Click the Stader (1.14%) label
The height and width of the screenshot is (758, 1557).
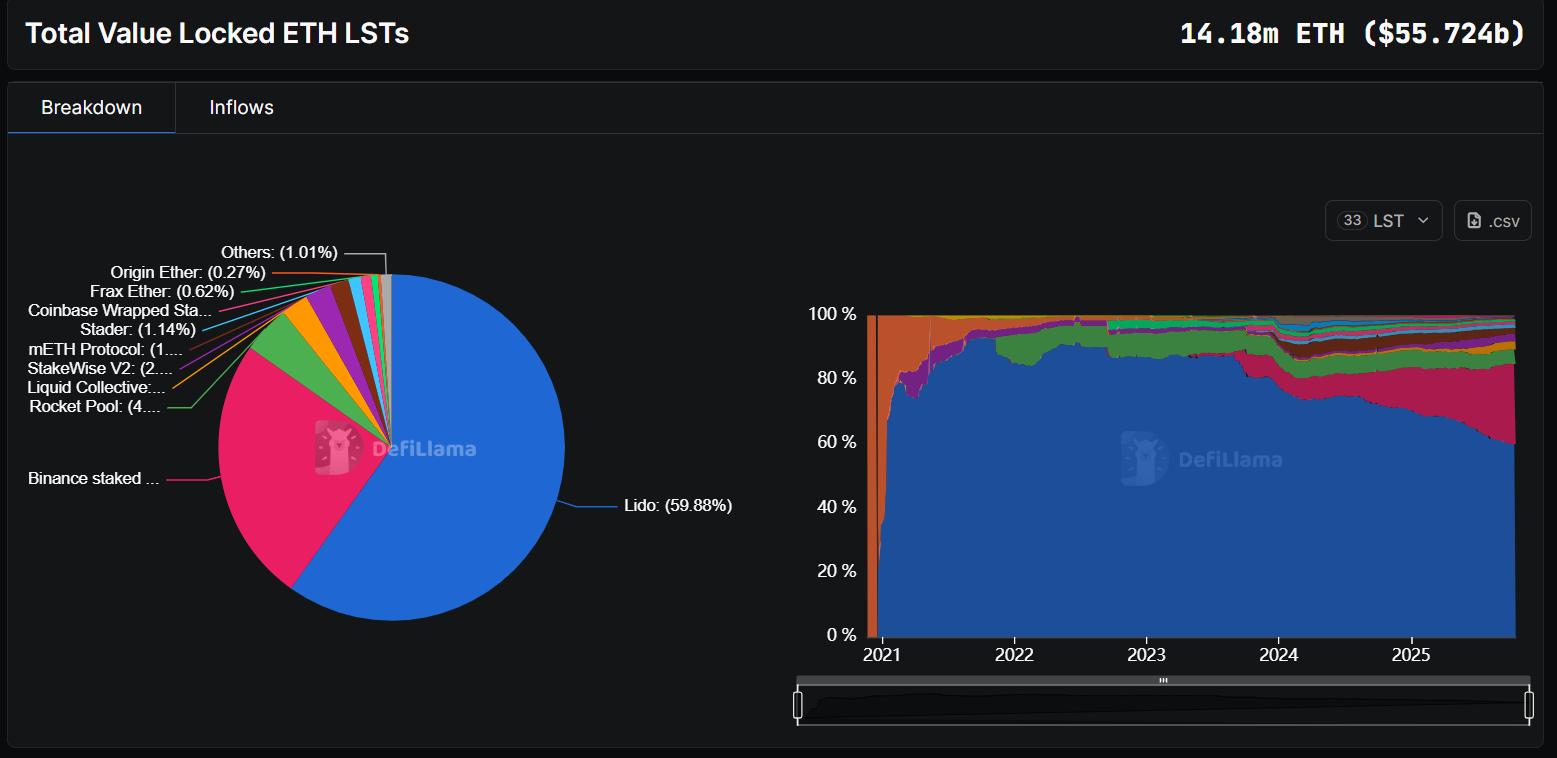point(137,330)
